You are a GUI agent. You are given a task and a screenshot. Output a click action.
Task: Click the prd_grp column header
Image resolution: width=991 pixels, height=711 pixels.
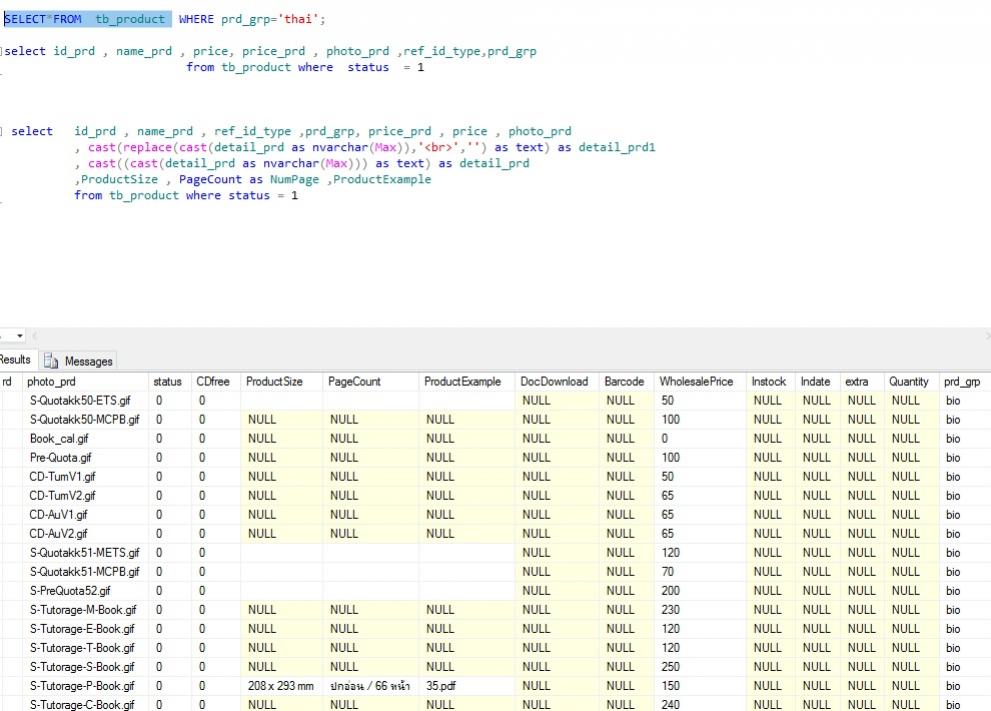961,381
